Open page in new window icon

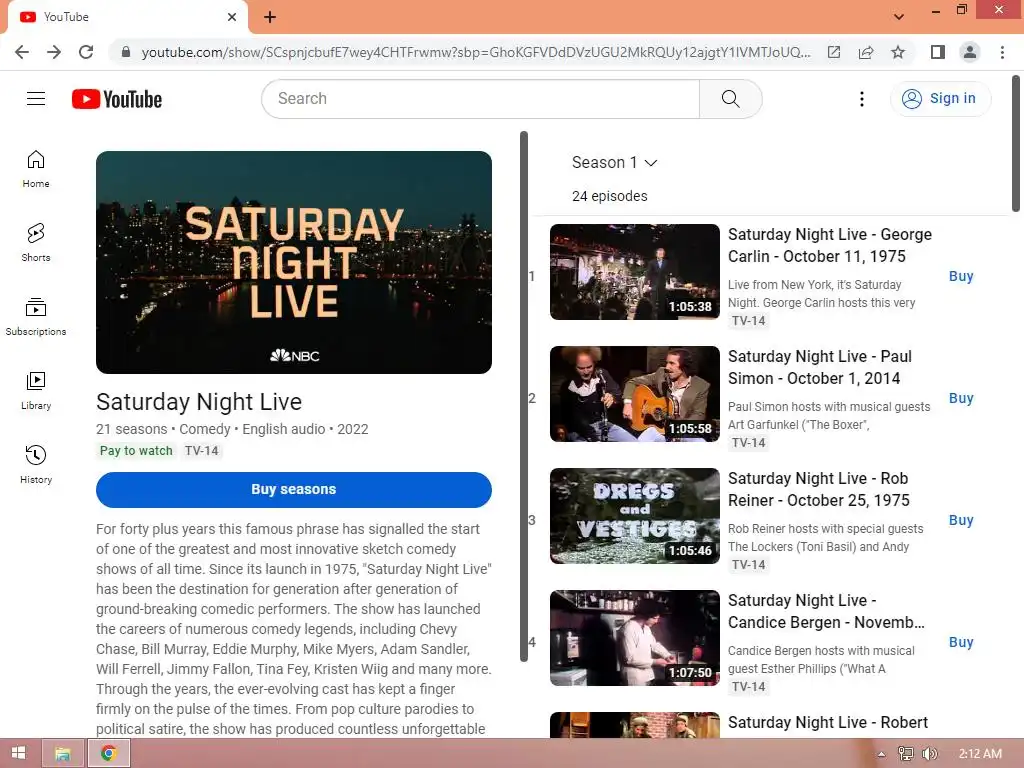click(834, 52)
